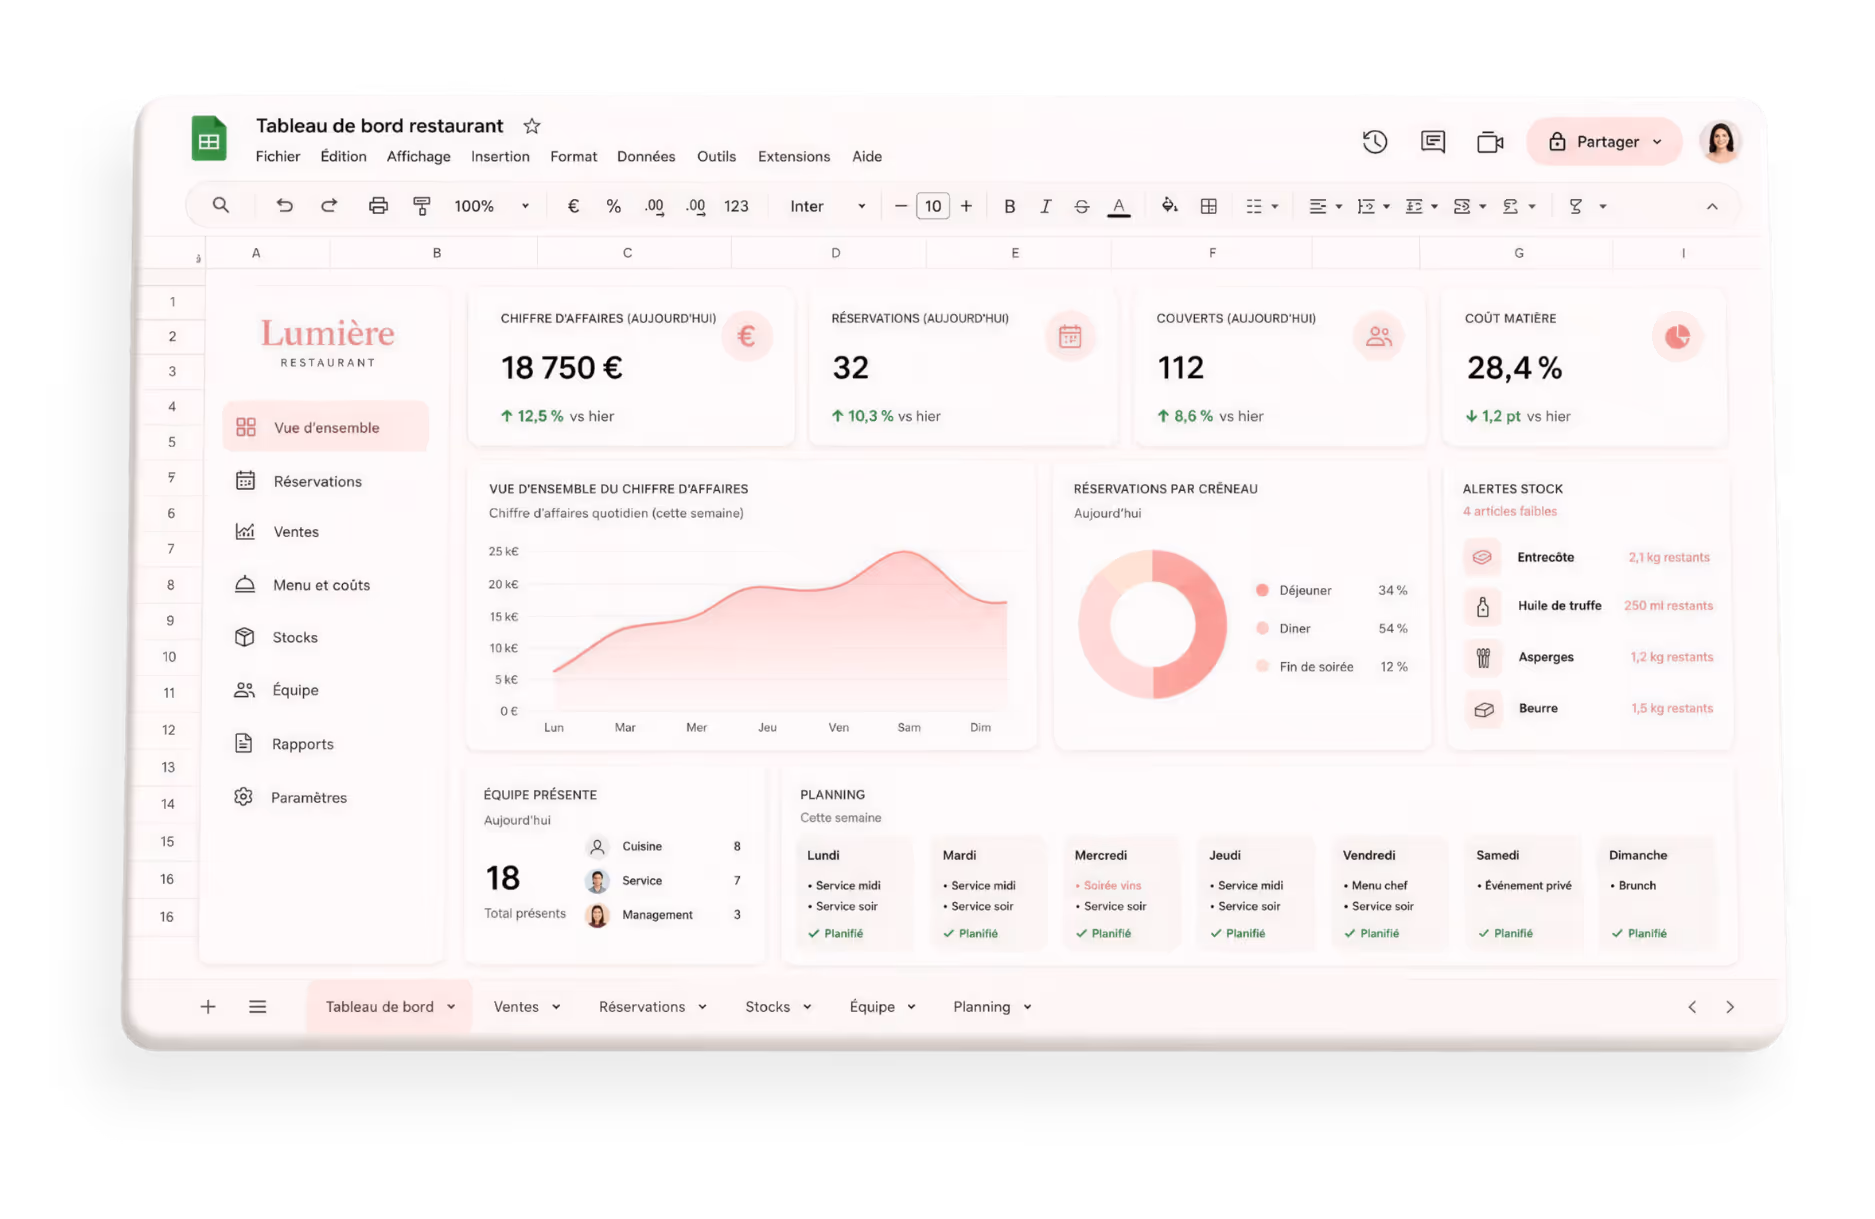Click the Déjeuner legend color dot

click(x=1262, y=590)
